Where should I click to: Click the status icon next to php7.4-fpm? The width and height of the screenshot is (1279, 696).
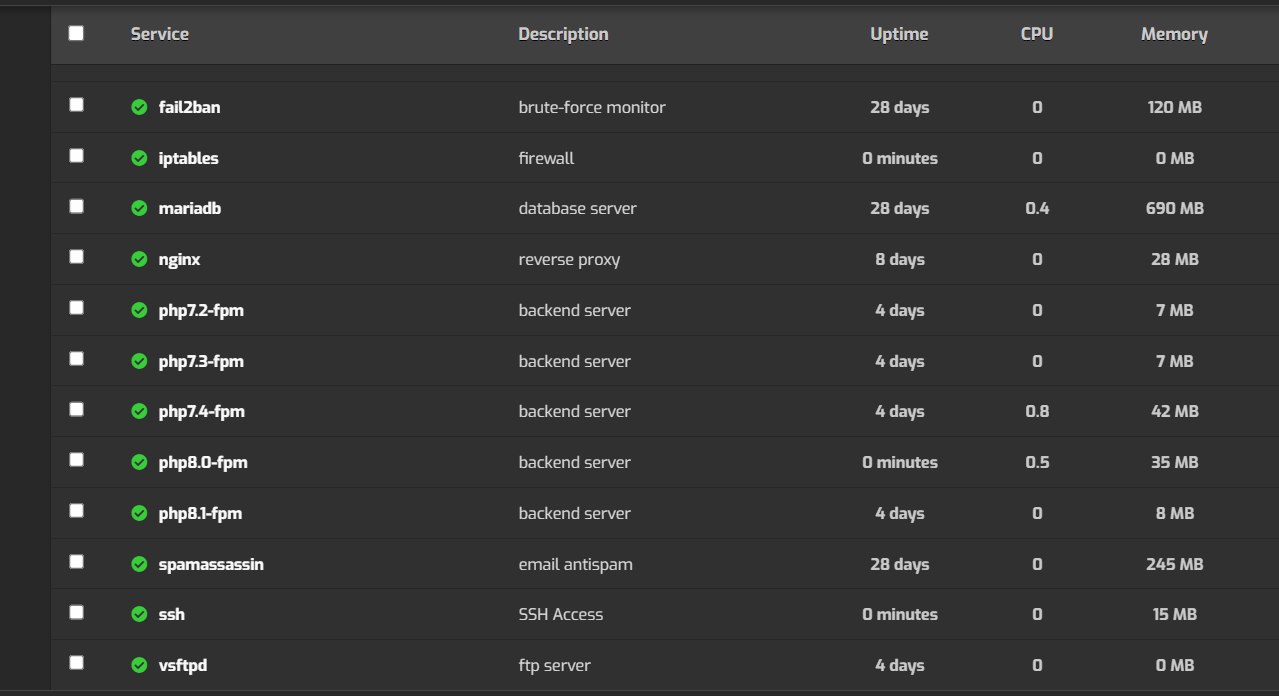(139, 411)
